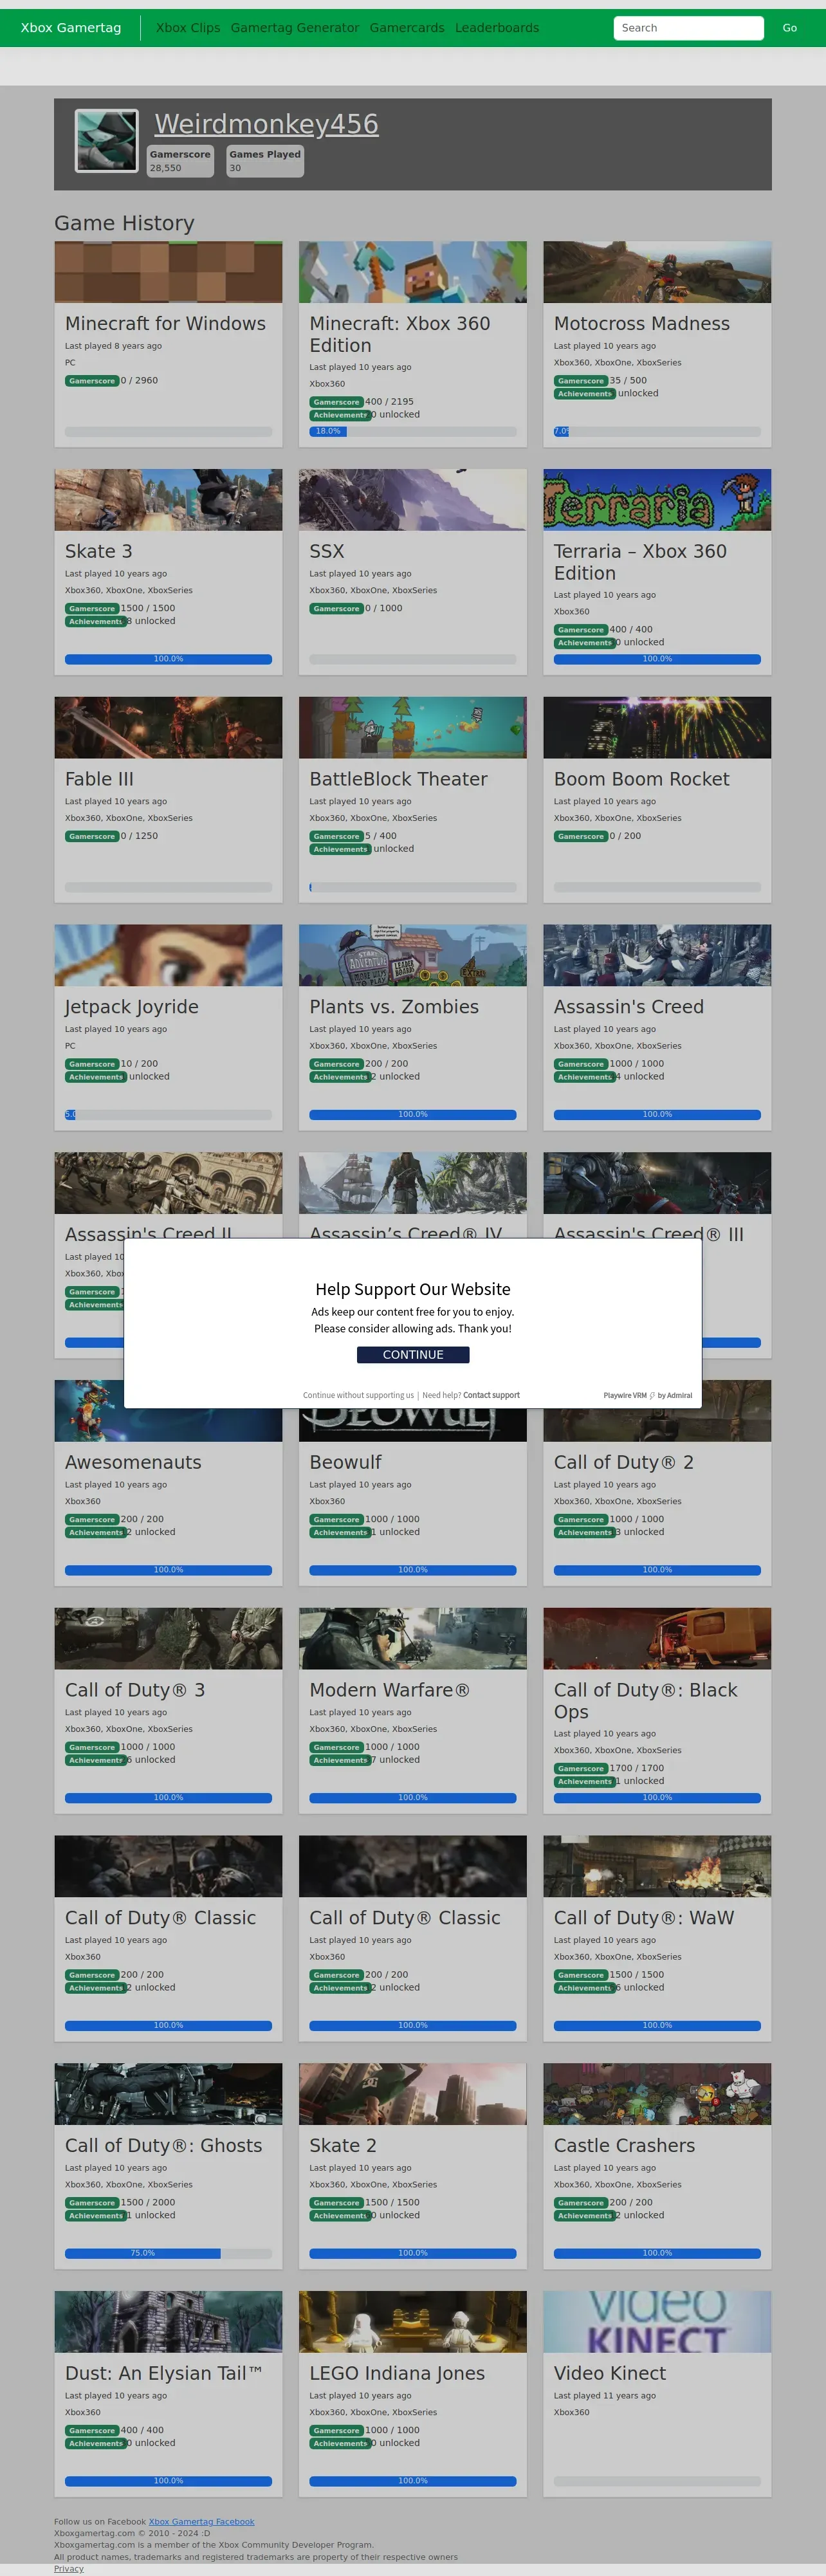Click the Beowulf title text
This screenshot has height=2576, width=826.
(345, 1462)
